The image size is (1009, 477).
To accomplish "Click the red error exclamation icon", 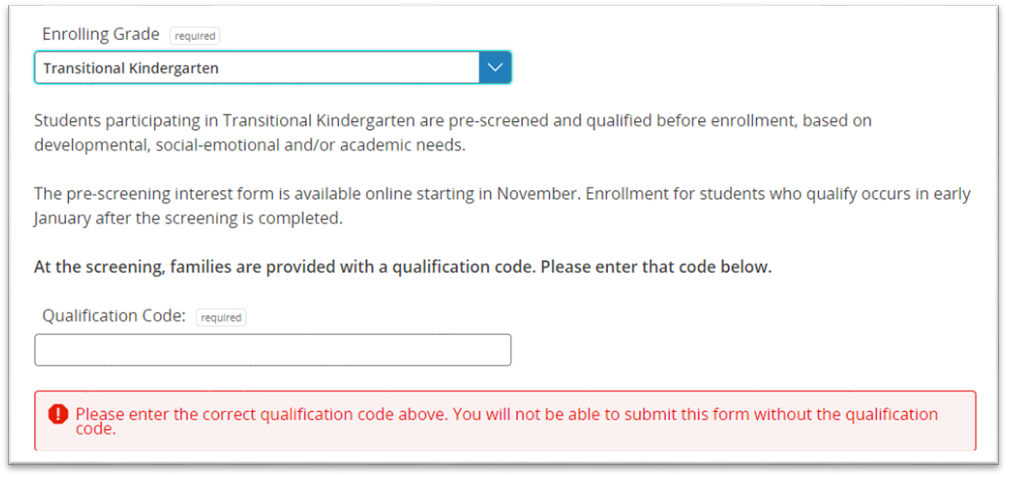I will point(58,414).
